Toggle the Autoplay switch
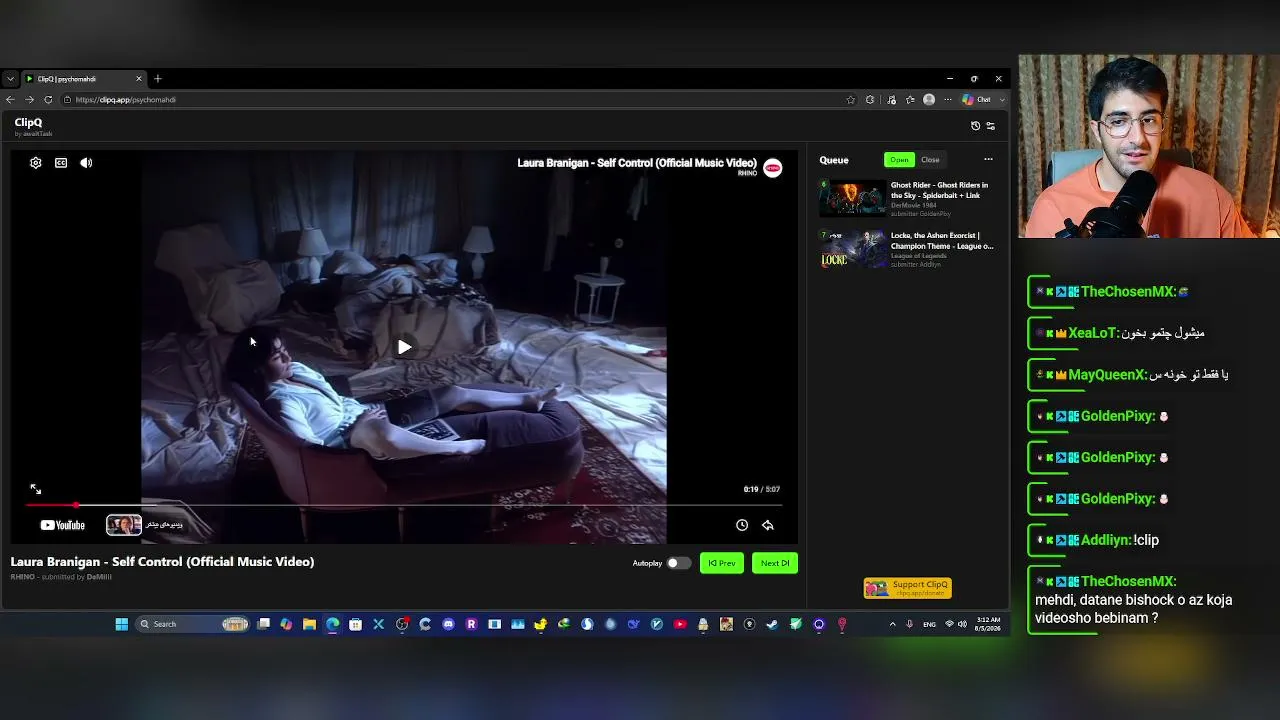1280x720 pixels. pyautogui.click(x=678, y=563)
